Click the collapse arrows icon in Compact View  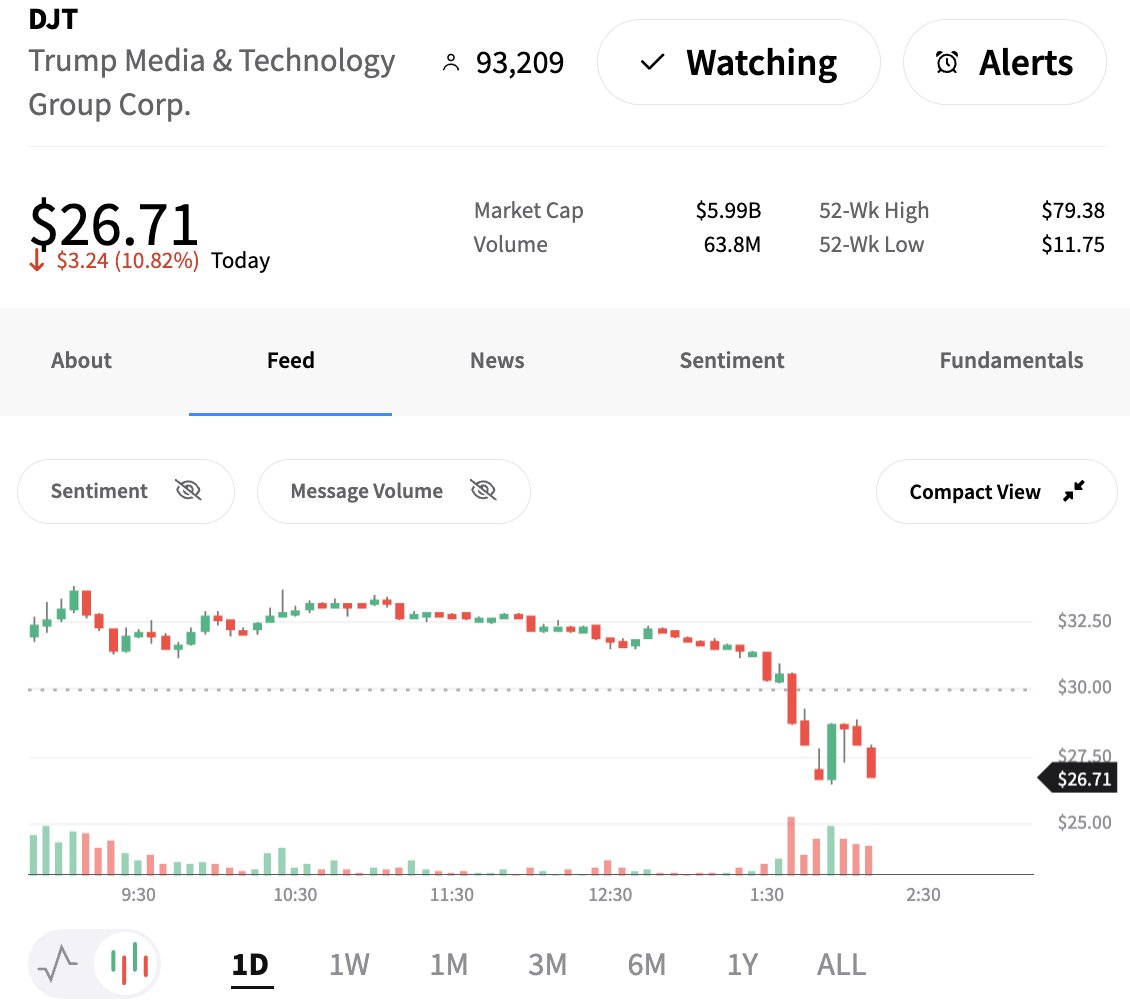(1074, 491)
